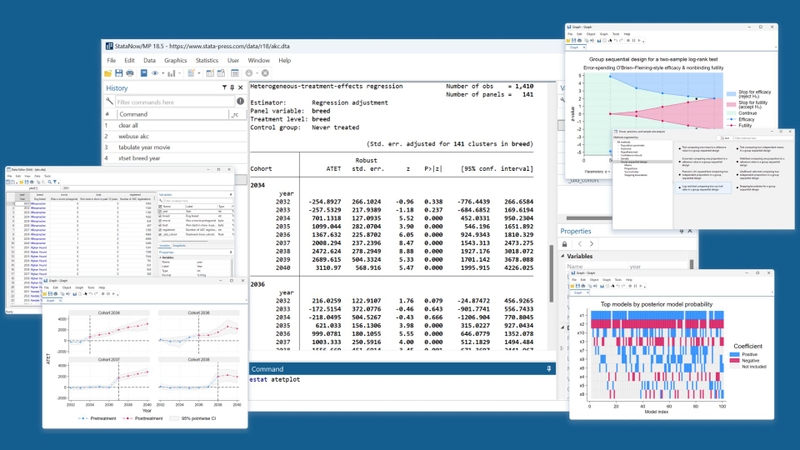Screen dimensions: 800x450
Task: Select the 'tabulate year movie' history command
Action: click(x=144, y=147)
